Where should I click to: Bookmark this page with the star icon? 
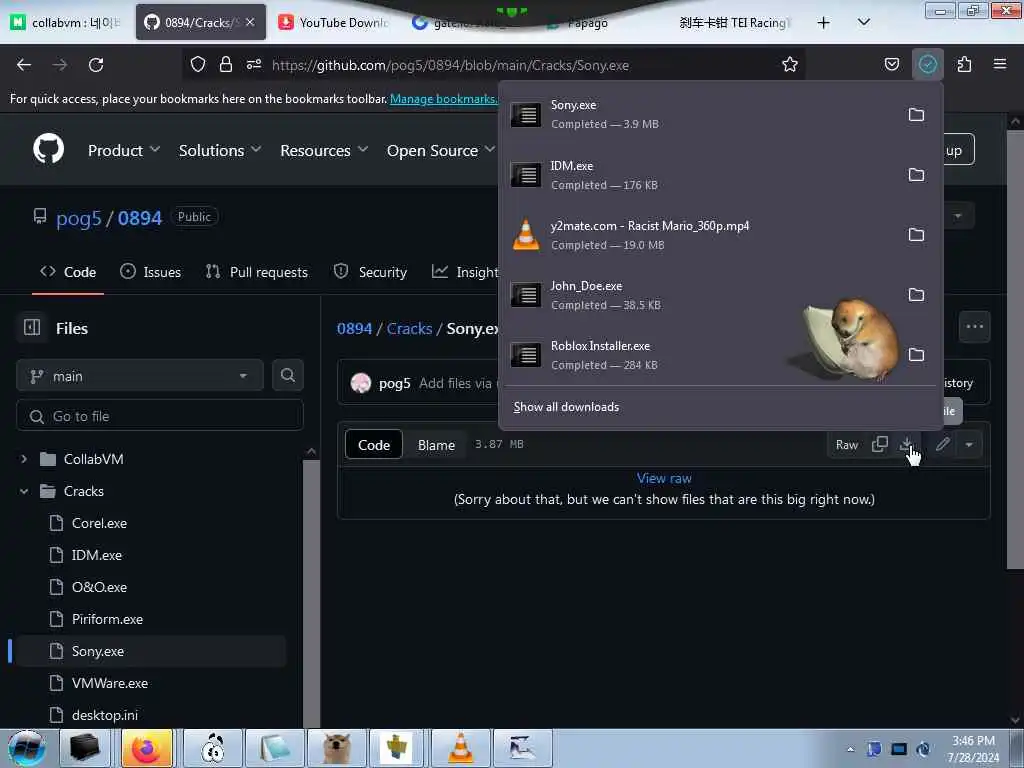pos(790,65)
